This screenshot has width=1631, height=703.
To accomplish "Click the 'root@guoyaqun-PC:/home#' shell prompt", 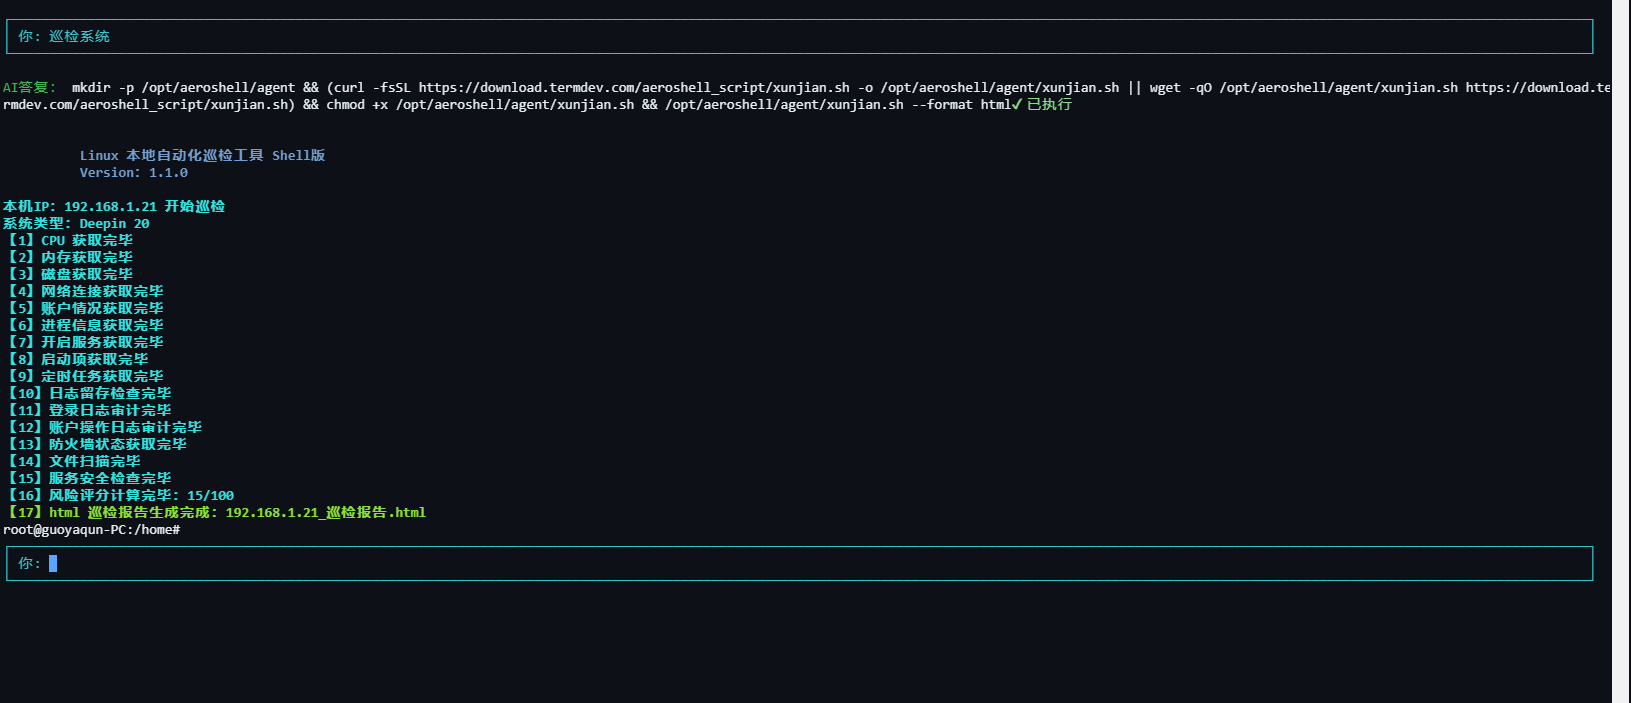I will click(x=91, y=529).
